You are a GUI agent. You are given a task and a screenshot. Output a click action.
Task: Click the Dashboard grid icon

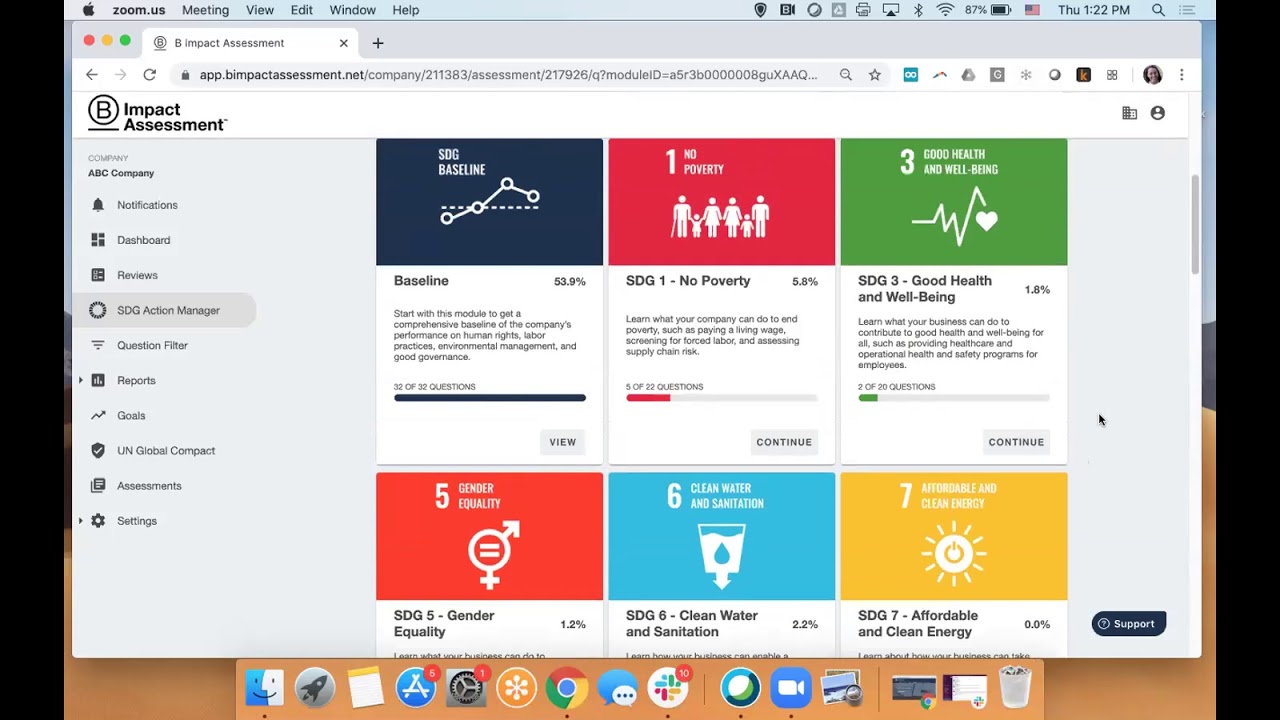pyautogui.click(x=98, y=240)
